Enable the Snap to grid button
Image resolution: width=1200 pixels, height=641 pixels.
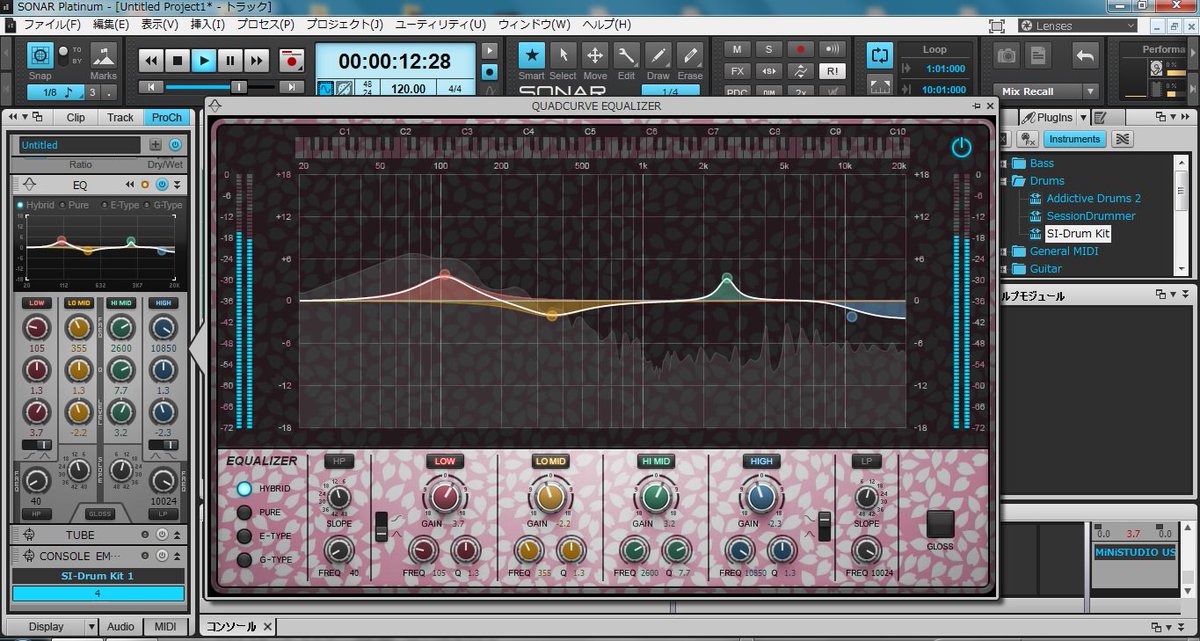pos(40,55)
